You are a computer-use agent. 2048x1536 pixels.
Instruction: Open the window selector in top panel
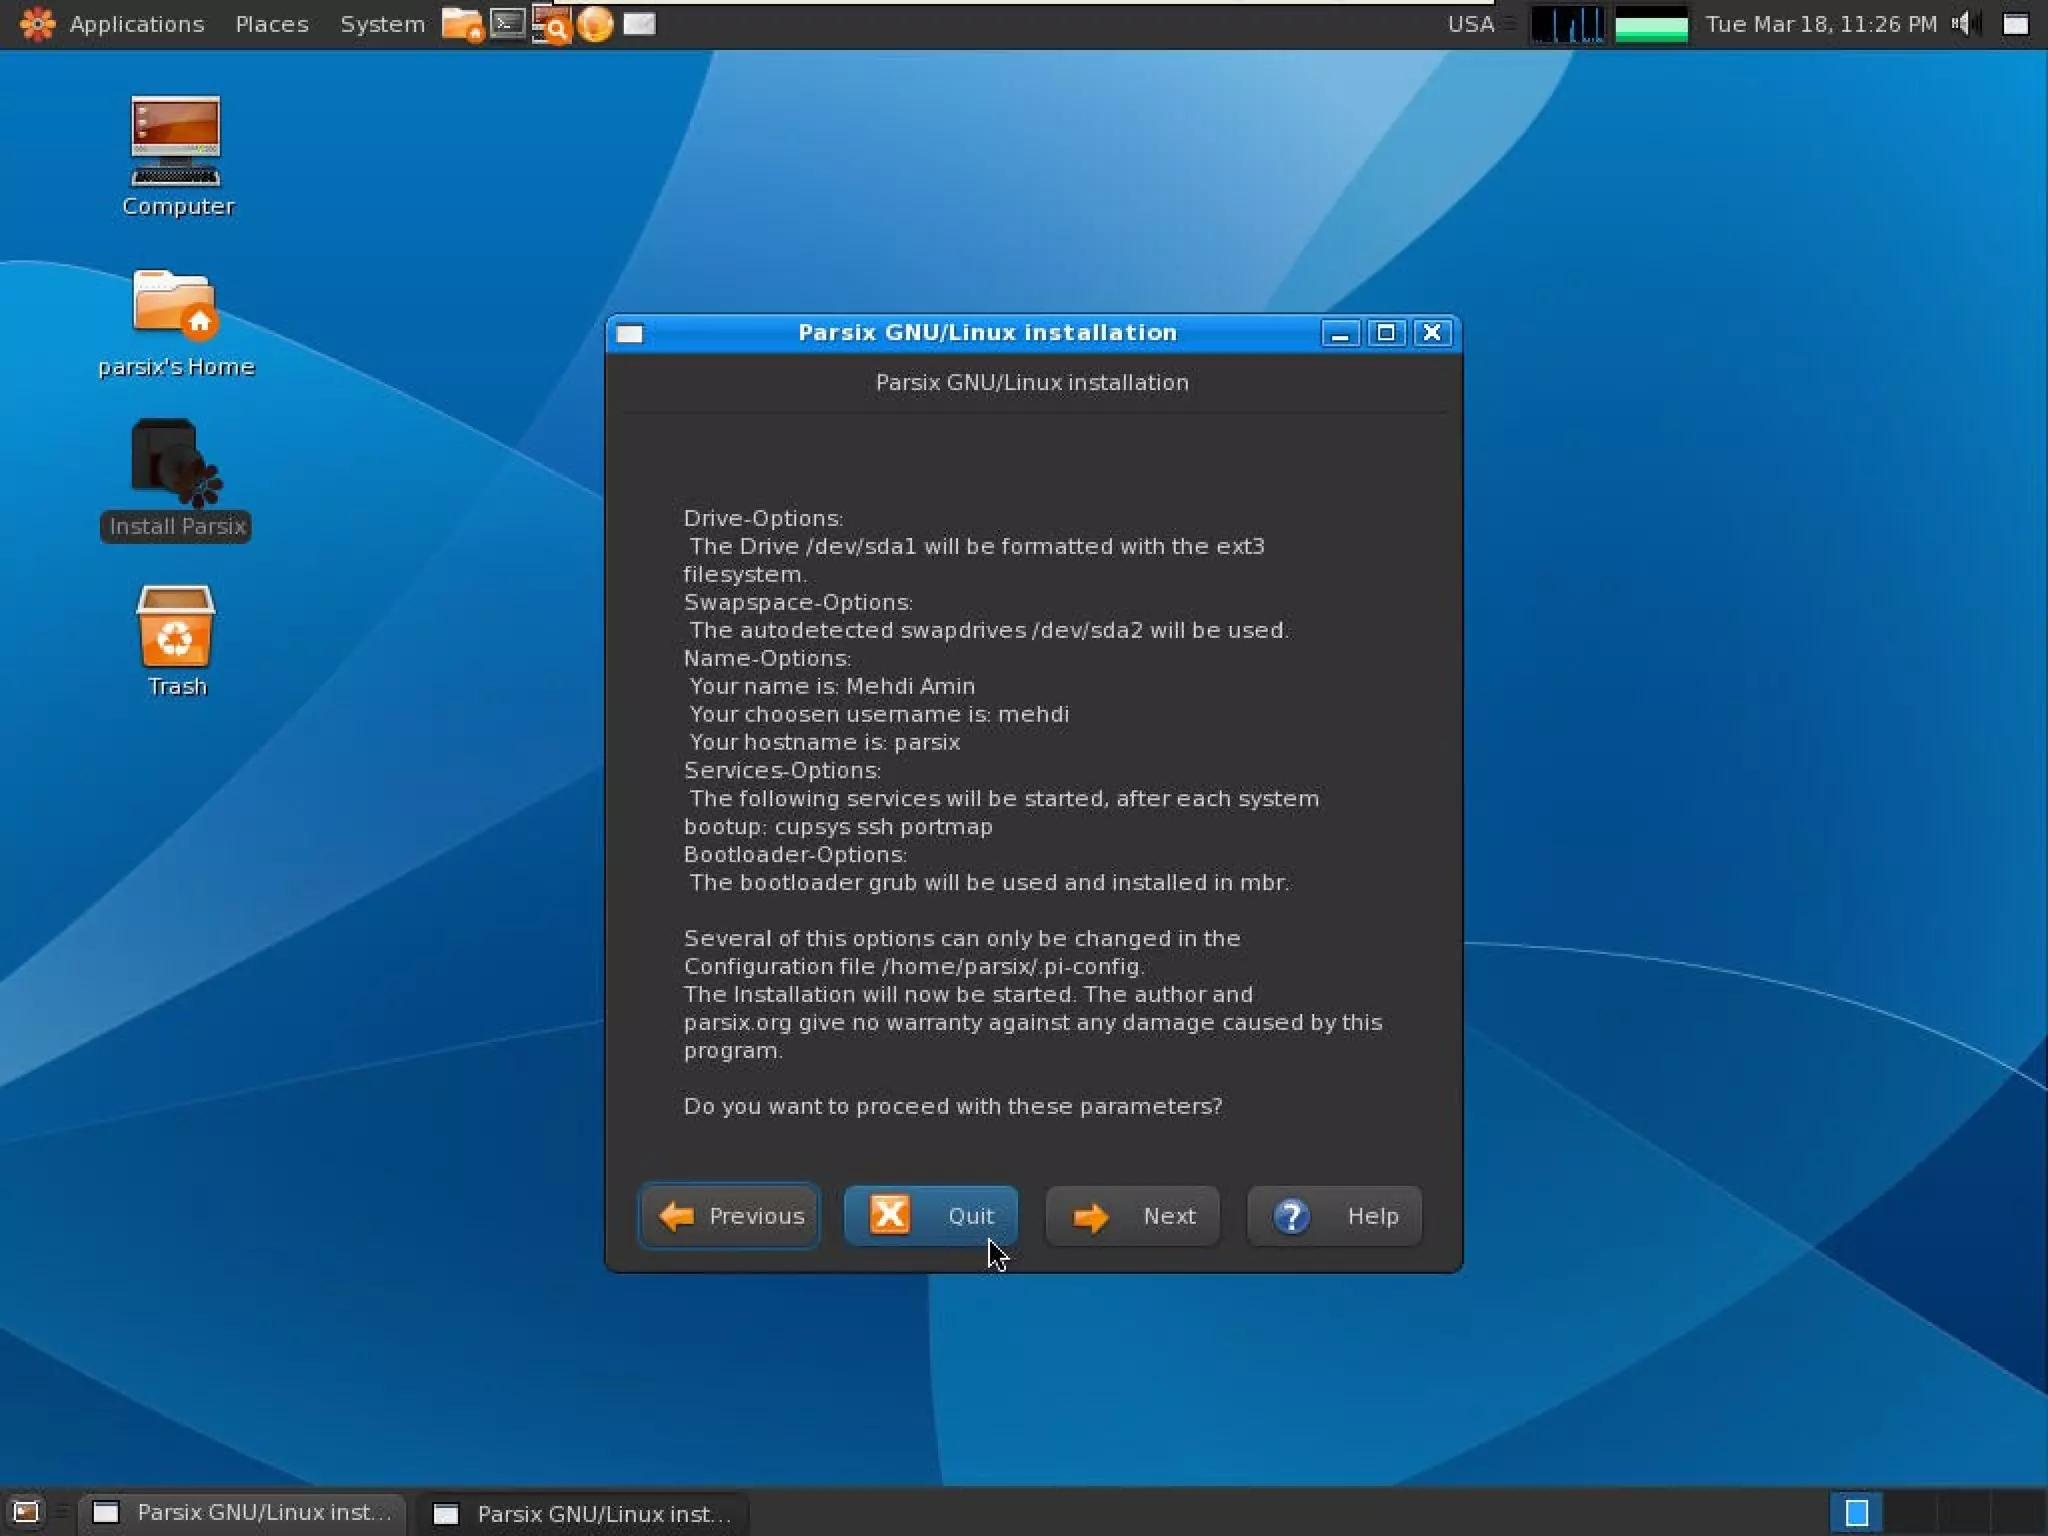2015,23
